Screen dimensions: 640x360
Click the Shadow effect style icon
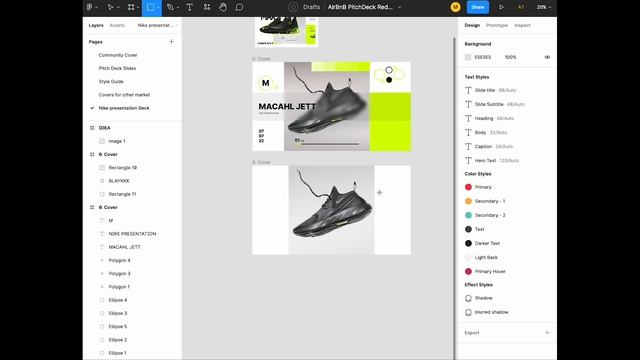click(468, 298)
